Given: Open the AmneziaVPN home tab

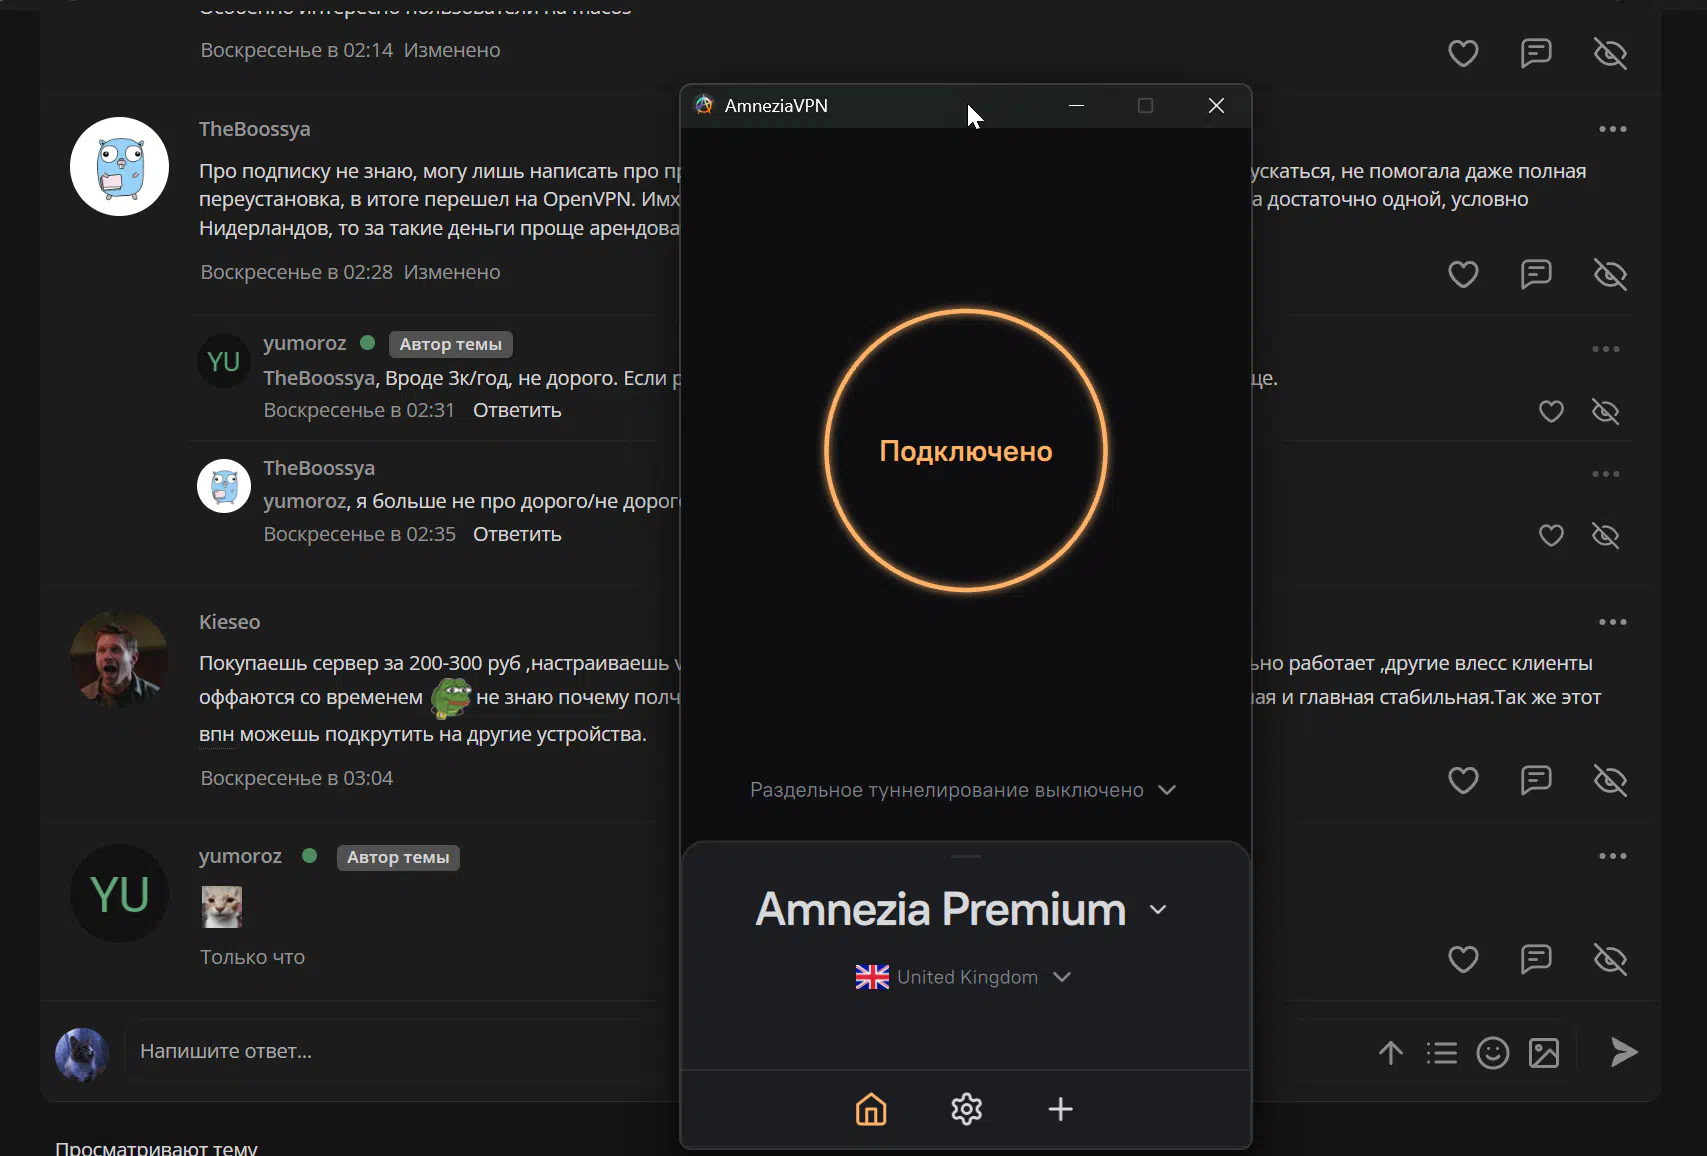Looking at the screenshot, I should click(x=871, y=1108).
